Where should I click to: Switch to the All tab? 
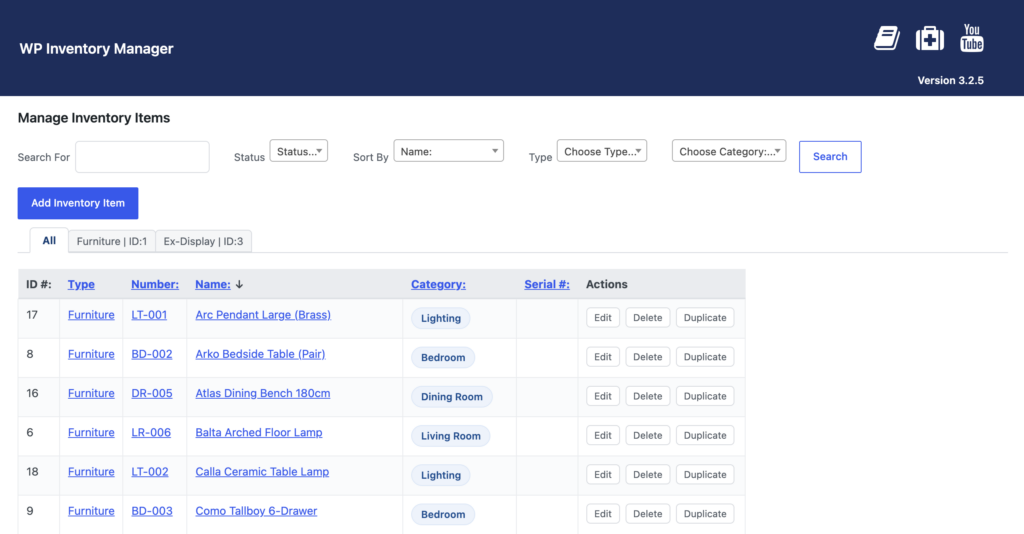coord(49,240)
